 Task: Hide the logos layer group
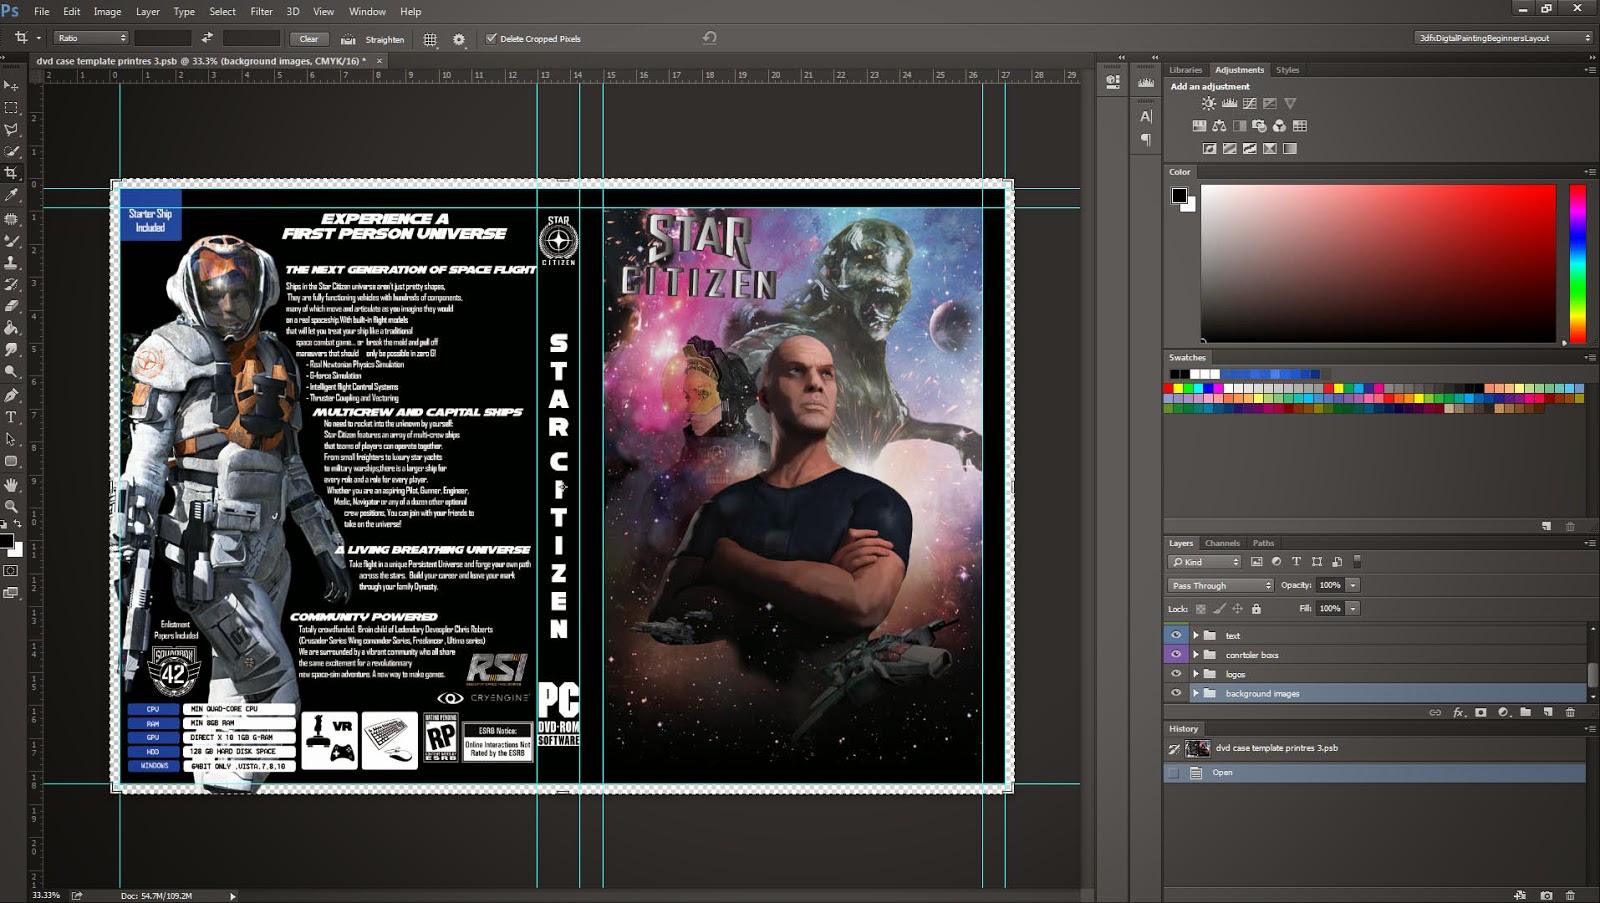1176,674
